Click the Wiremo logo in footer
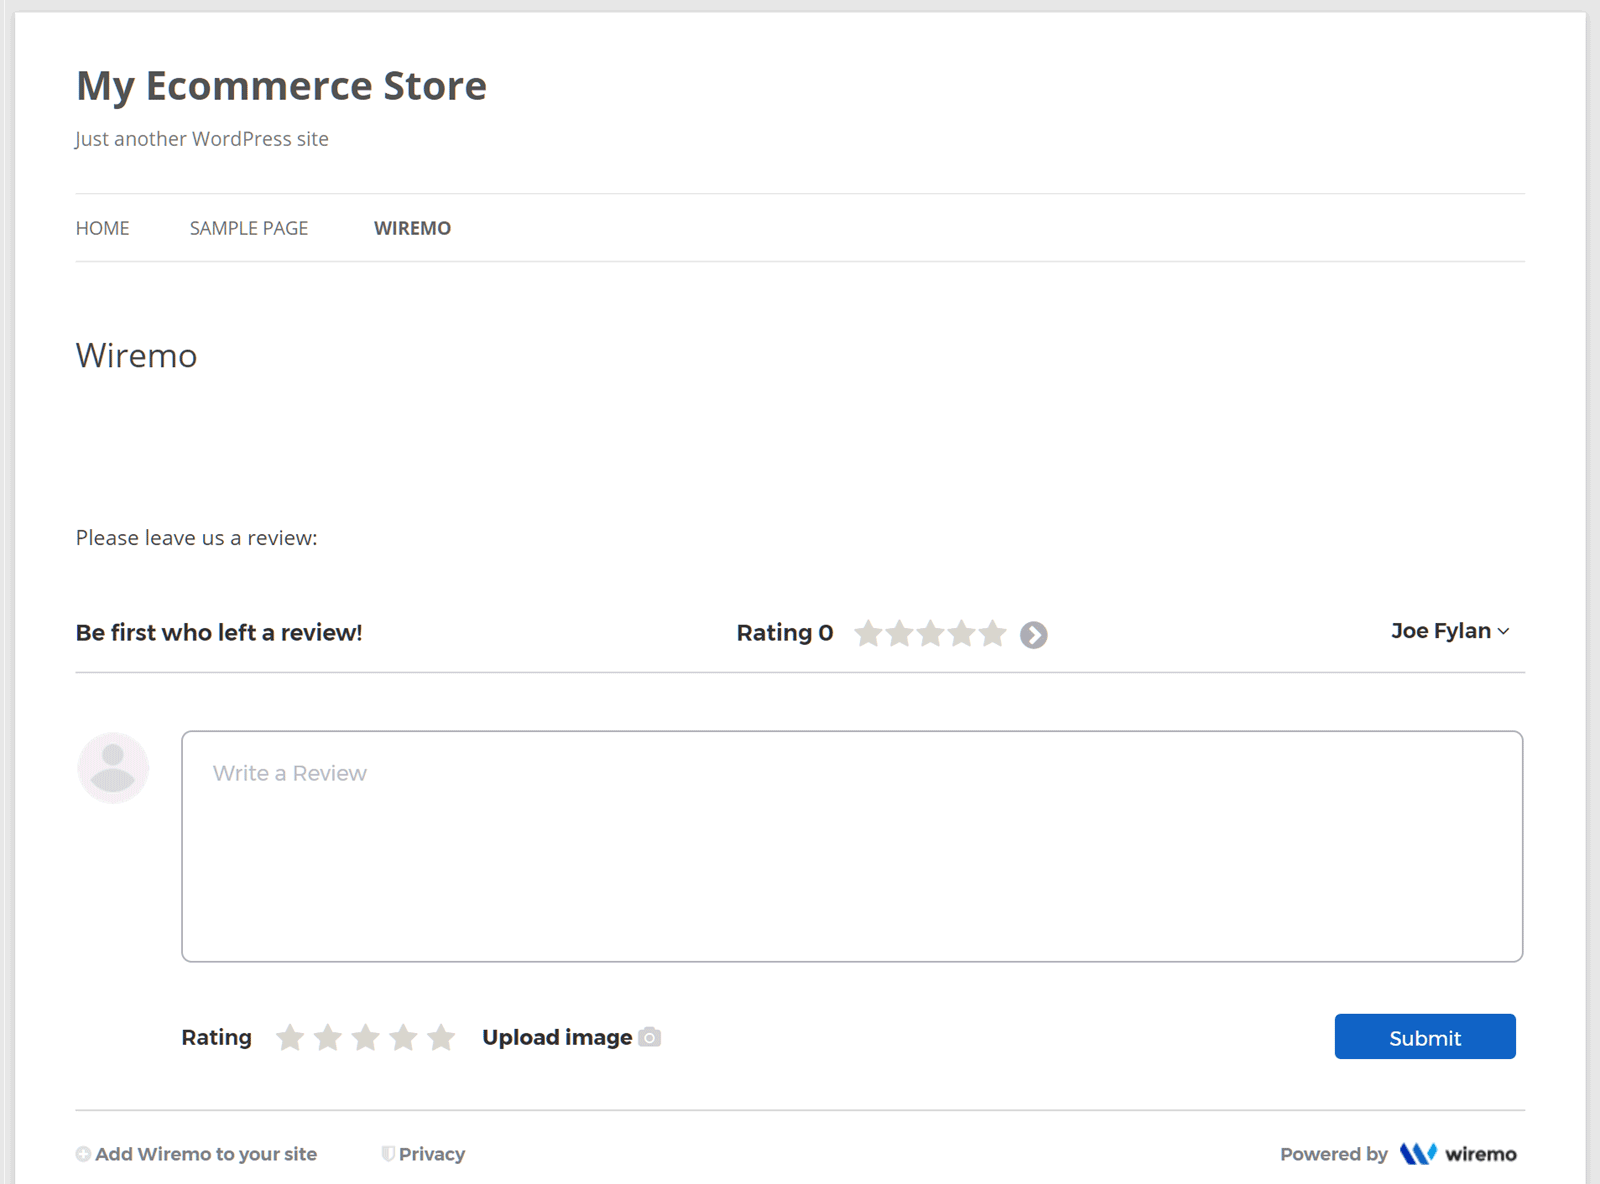 (x=1458, y=1154)
